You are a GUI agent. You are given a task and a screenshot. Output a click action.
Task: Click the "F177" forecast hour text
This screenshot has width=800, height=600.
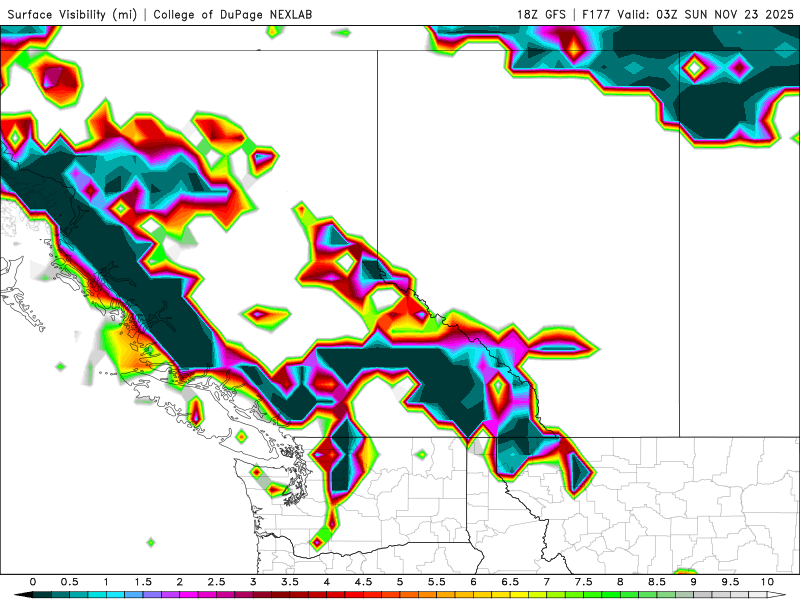pos(596,14)
